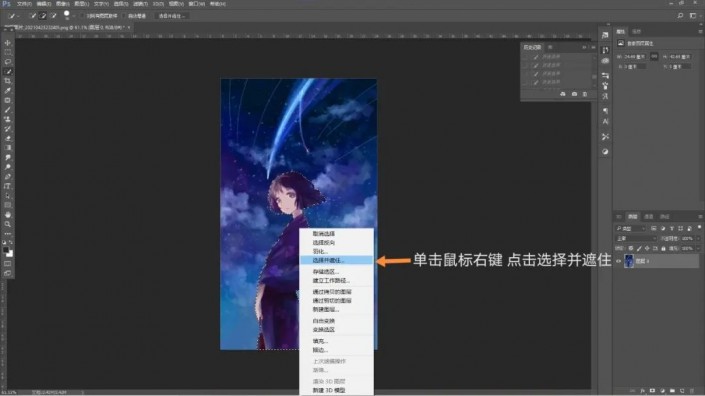Delete current state in History panel
Screen dimensions: 705x396
click(x=585, y=94)
